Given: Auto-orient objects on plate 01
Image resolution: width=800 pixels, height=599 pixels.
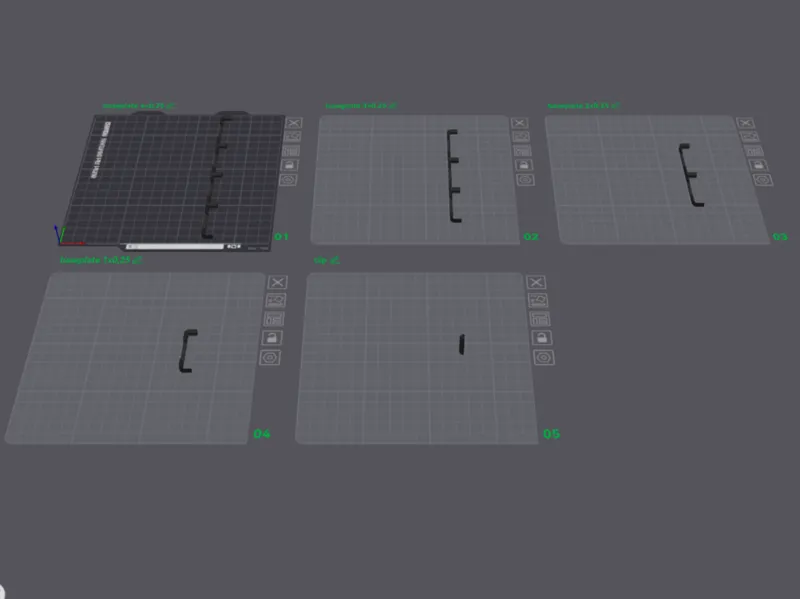Looking at the screenshot, I should tap(292, 137).
